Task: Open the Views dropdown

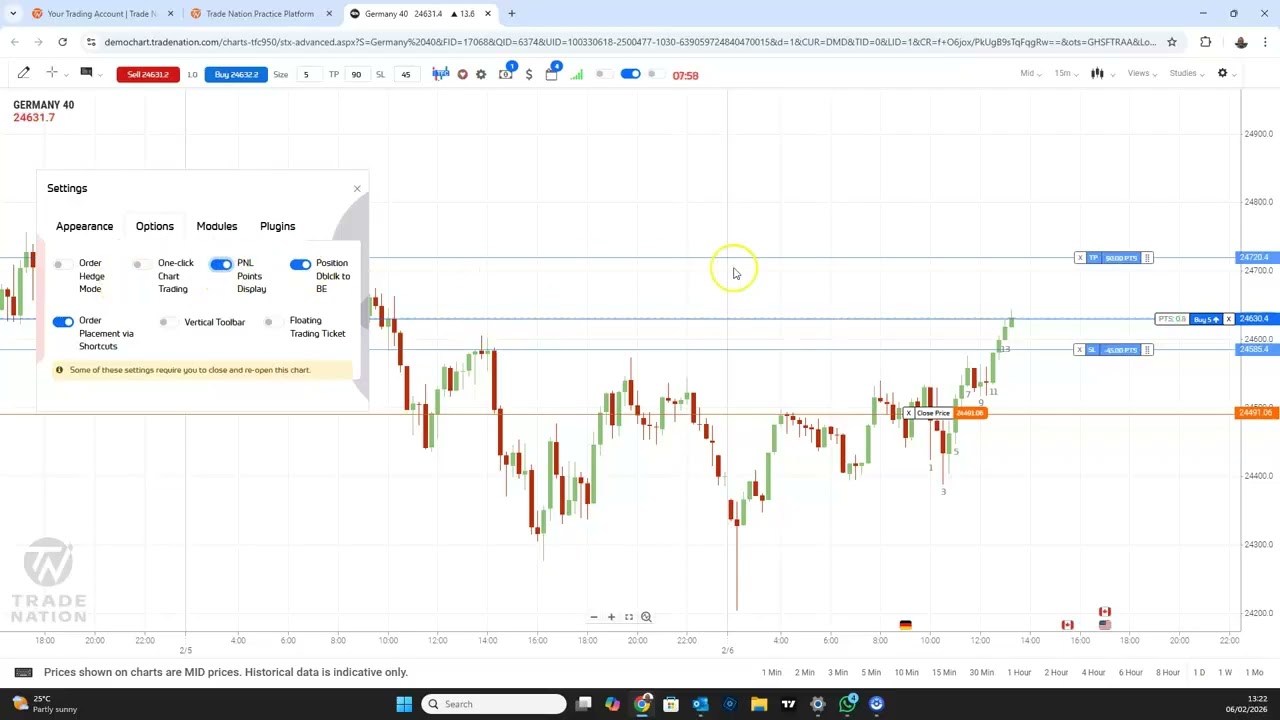Action: click(1141, 73)
